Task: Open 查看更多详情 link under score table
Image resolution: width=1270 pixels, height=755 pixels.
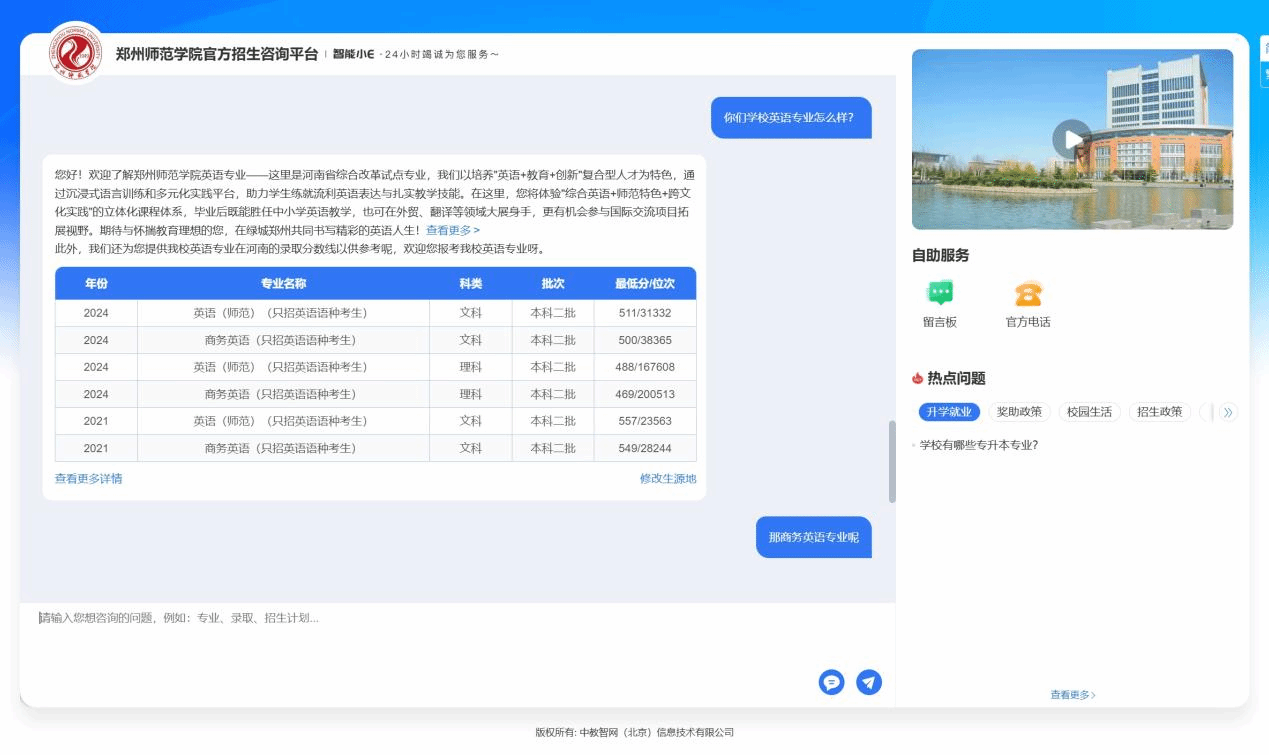Action: click(x=88, y=479)
